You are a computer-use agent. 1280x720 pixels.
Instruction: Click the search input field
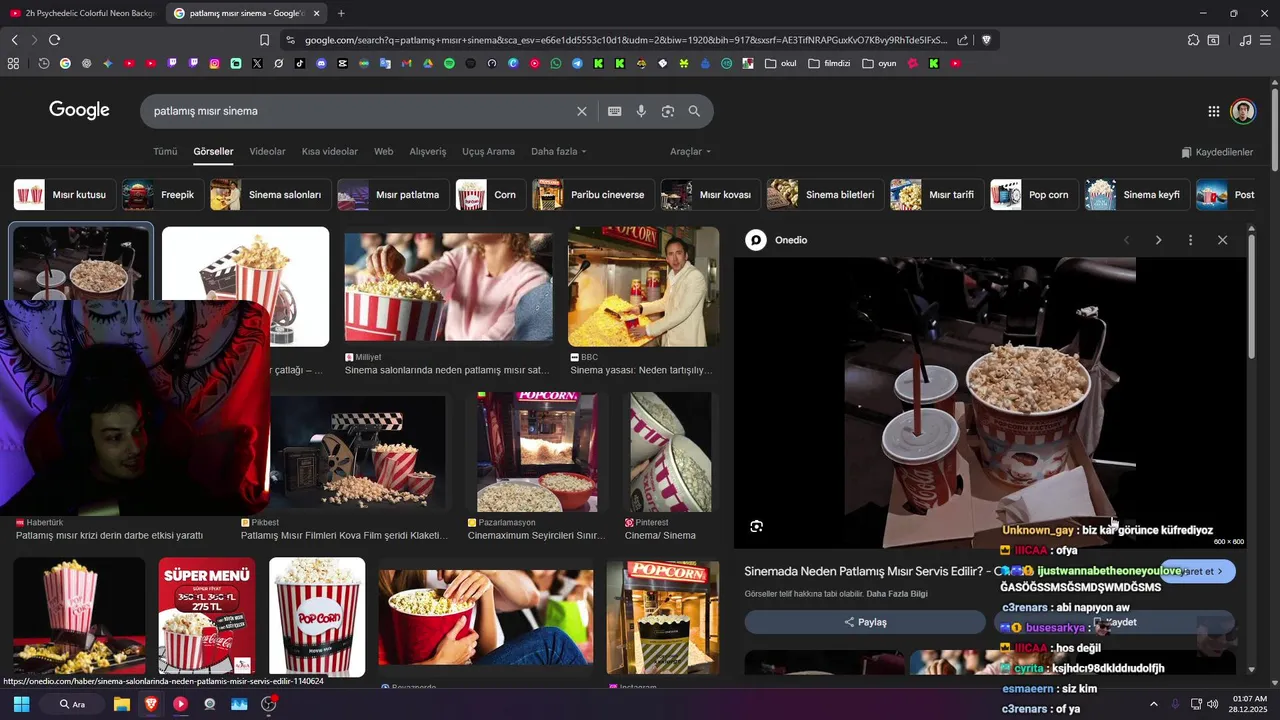(360, 111)
